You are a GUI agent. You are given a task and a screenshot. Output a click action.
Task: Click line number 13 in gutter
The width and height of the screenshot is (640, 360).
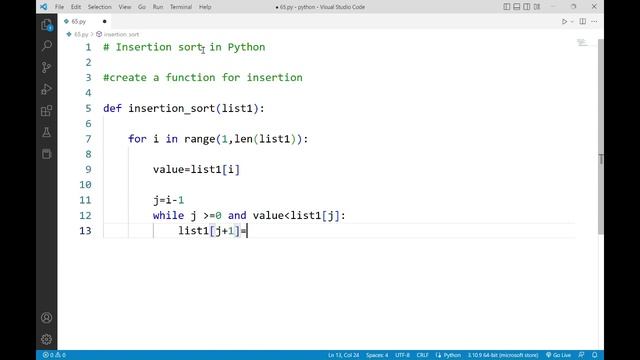[85, 231]
